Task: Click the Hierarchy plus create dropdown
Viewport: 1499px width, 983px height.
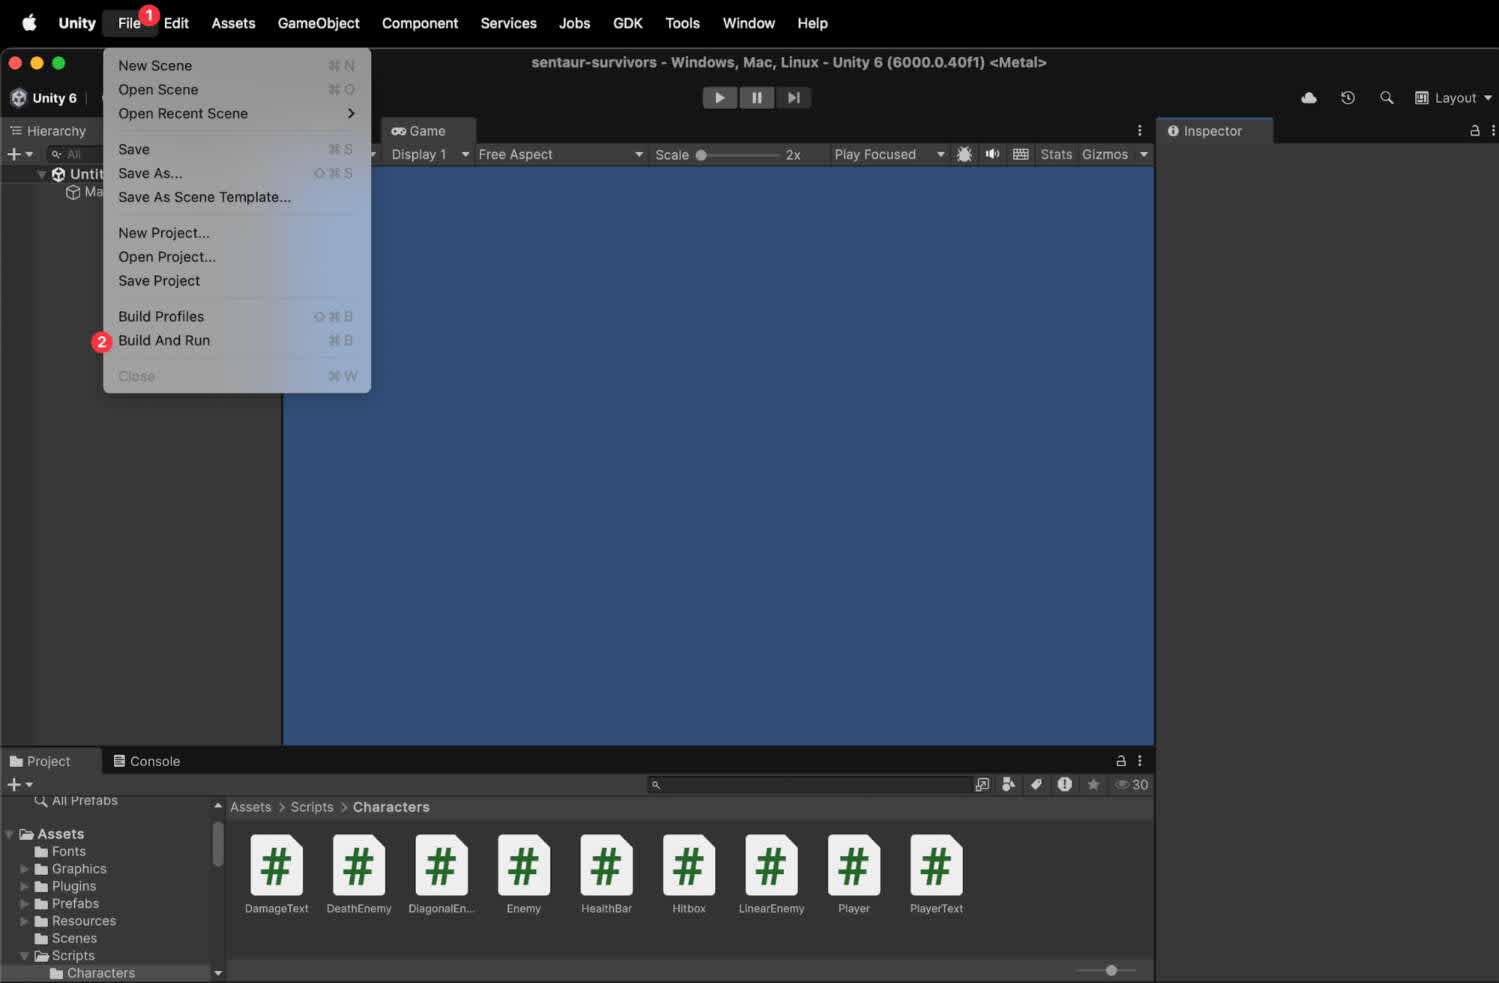Action: (x=20, y=154)
